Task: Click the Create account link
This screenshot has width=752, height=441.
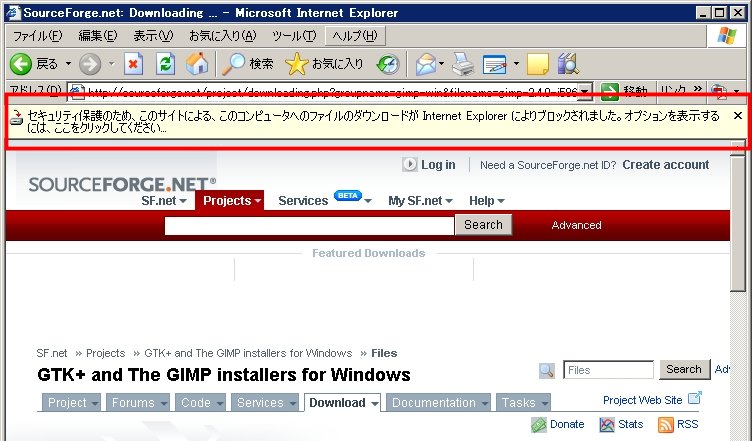Action: (x=666, y=164)
